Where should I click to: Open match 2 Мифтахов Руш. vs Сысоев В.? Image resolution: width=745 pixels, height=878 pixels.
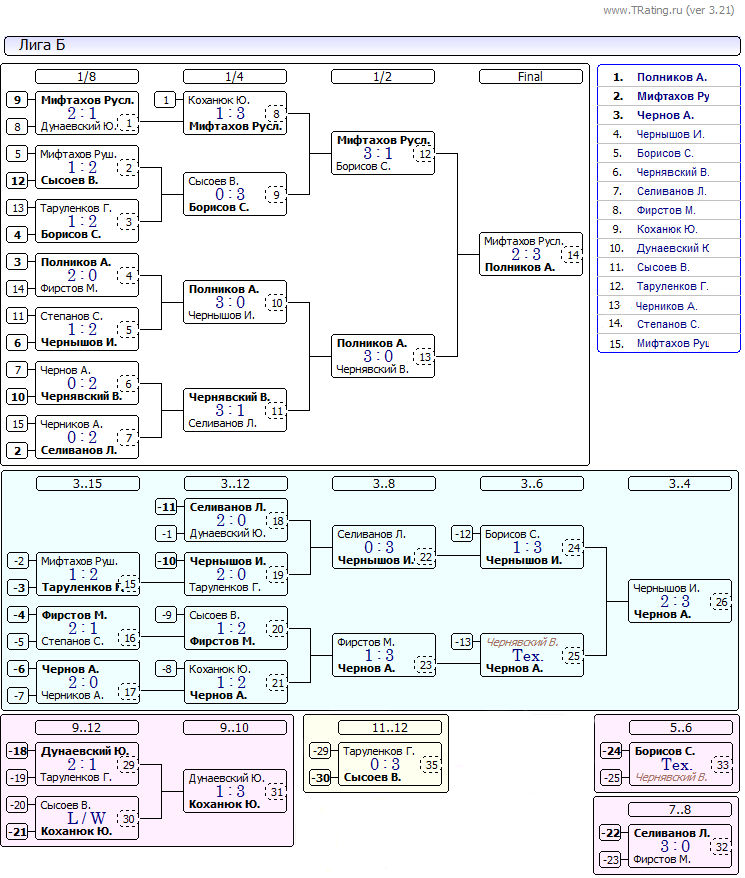tap(87, 167)
